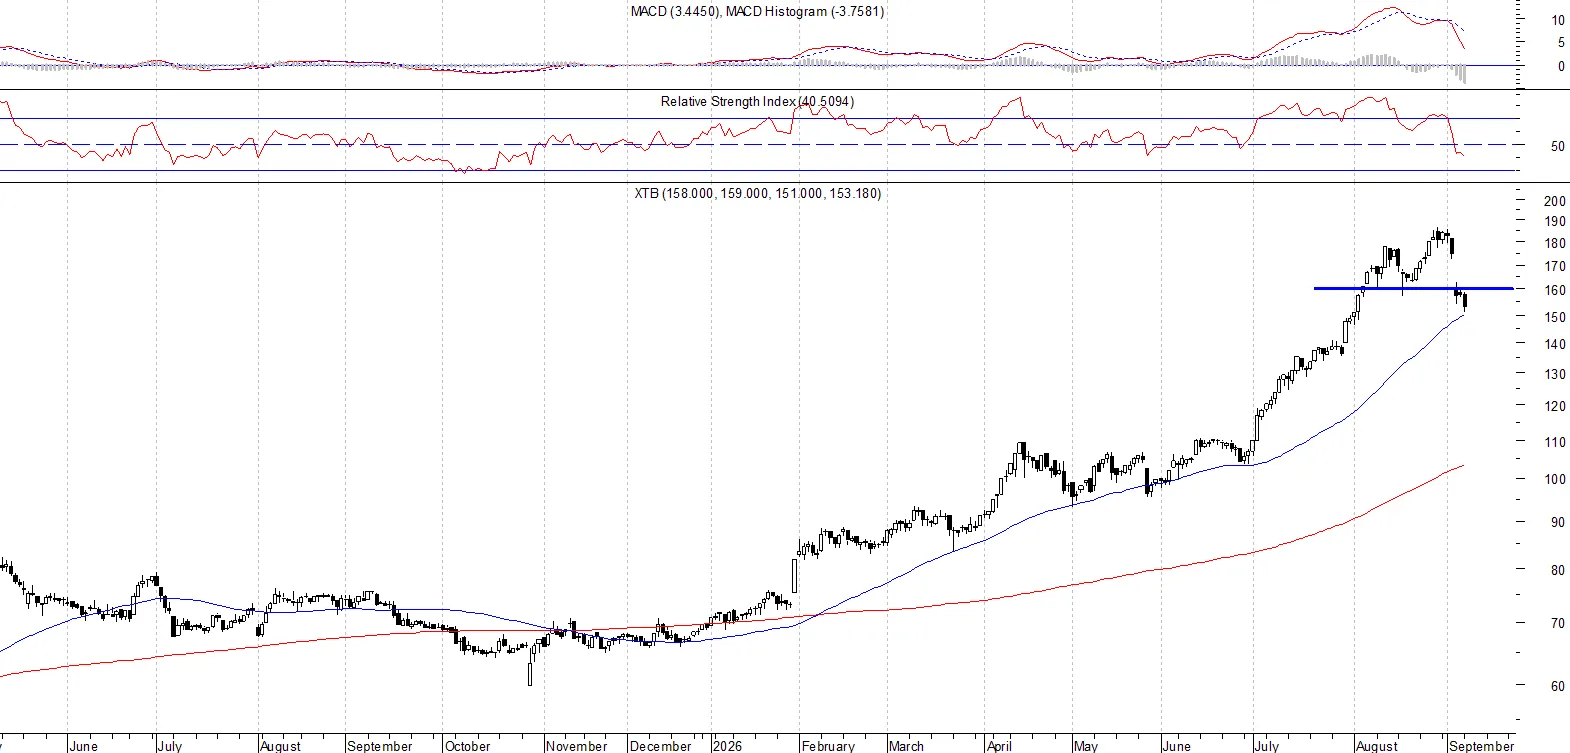This screenshot has height=753, width=1570.
Task: Click the 90 price axis label
Action: tap(1558, 522)
